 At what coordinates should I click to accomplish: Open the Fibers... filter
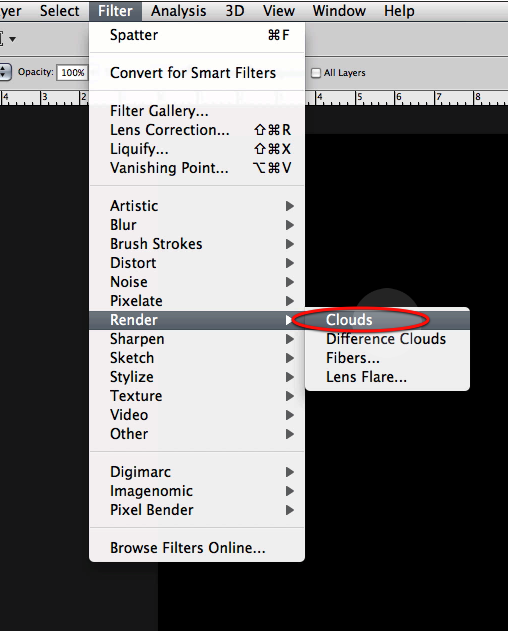click(387, 358)
